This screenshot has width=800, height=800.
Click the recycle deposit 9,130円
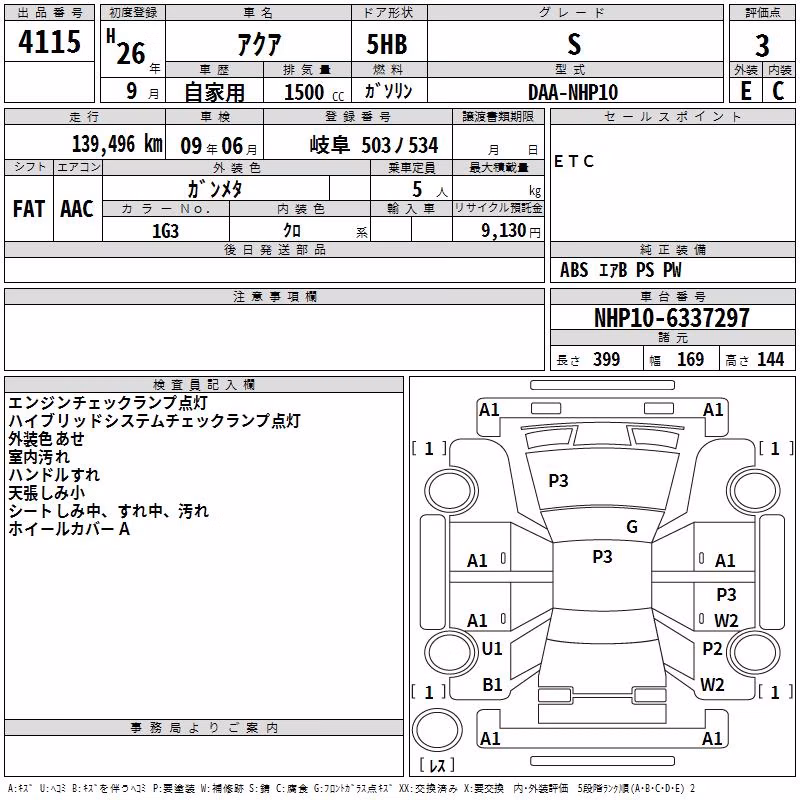pyautogui.click(x=511, y=231)
